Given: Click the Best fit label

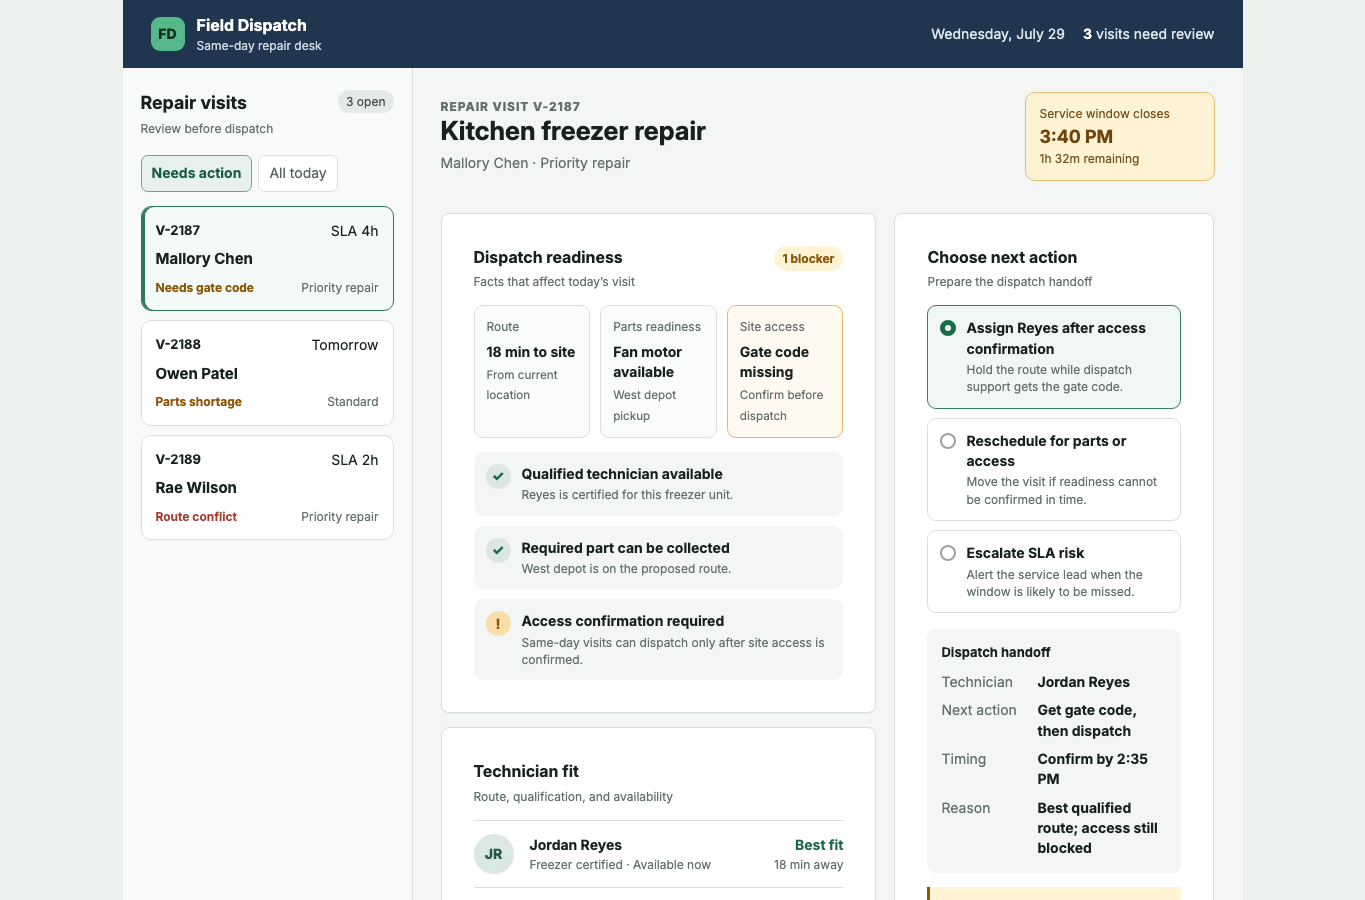Looking at the screenshot, I should (x=819, y=845).
